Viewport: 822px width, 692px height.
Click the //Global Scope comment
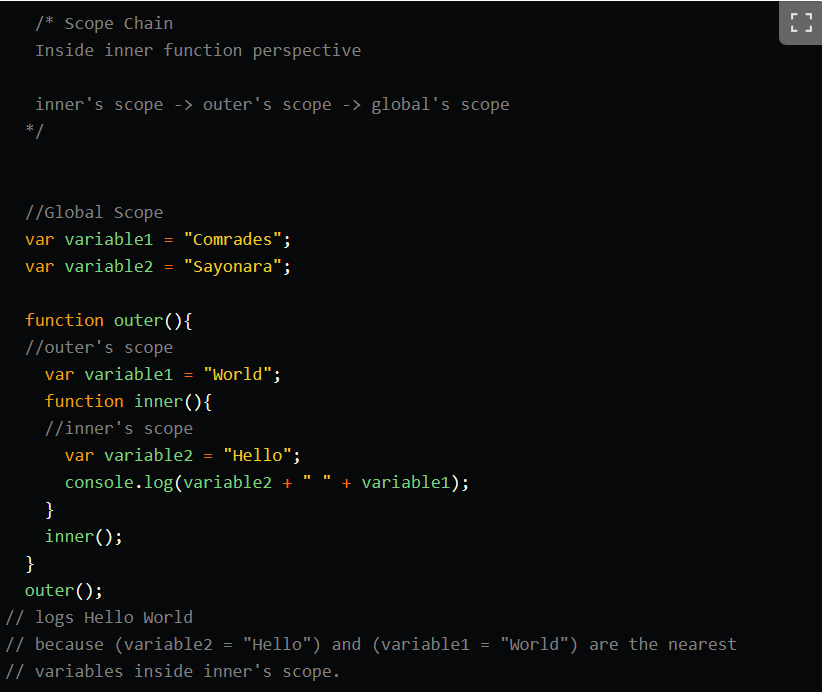(94, 213)
